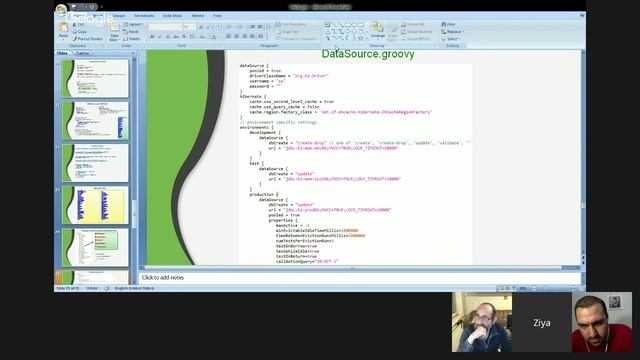Select the Text Box shape in the Shapes gallery
The width and height of the screenshot is (640, 360).
(327, 25)
